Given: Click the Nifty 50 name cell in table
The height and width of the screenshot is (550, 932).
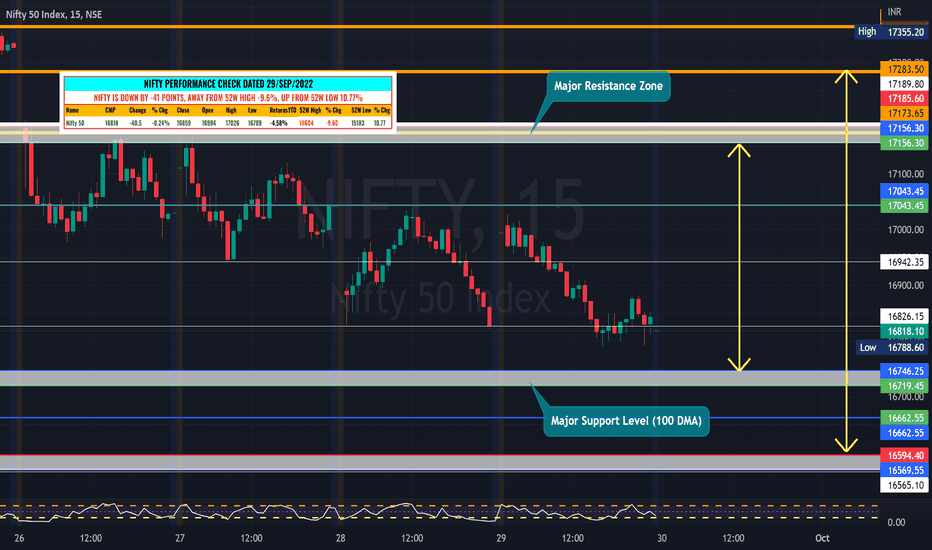Looking at the screenshot, I should tap(75, 123).
